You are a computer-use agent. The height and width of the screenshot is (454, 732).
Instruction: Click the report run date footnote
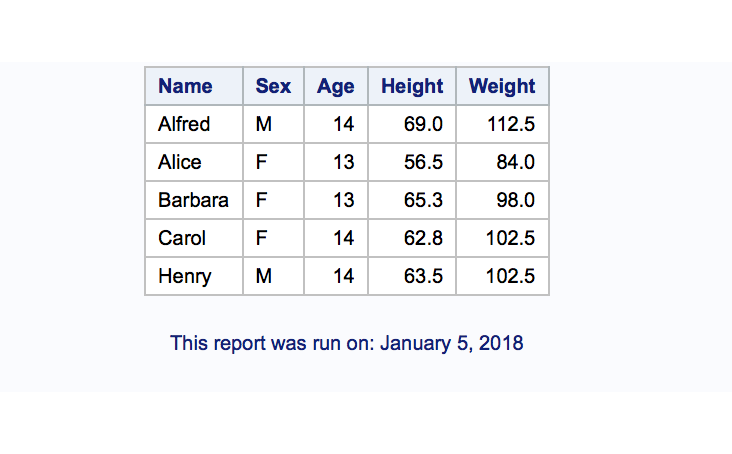pos(346,343)
